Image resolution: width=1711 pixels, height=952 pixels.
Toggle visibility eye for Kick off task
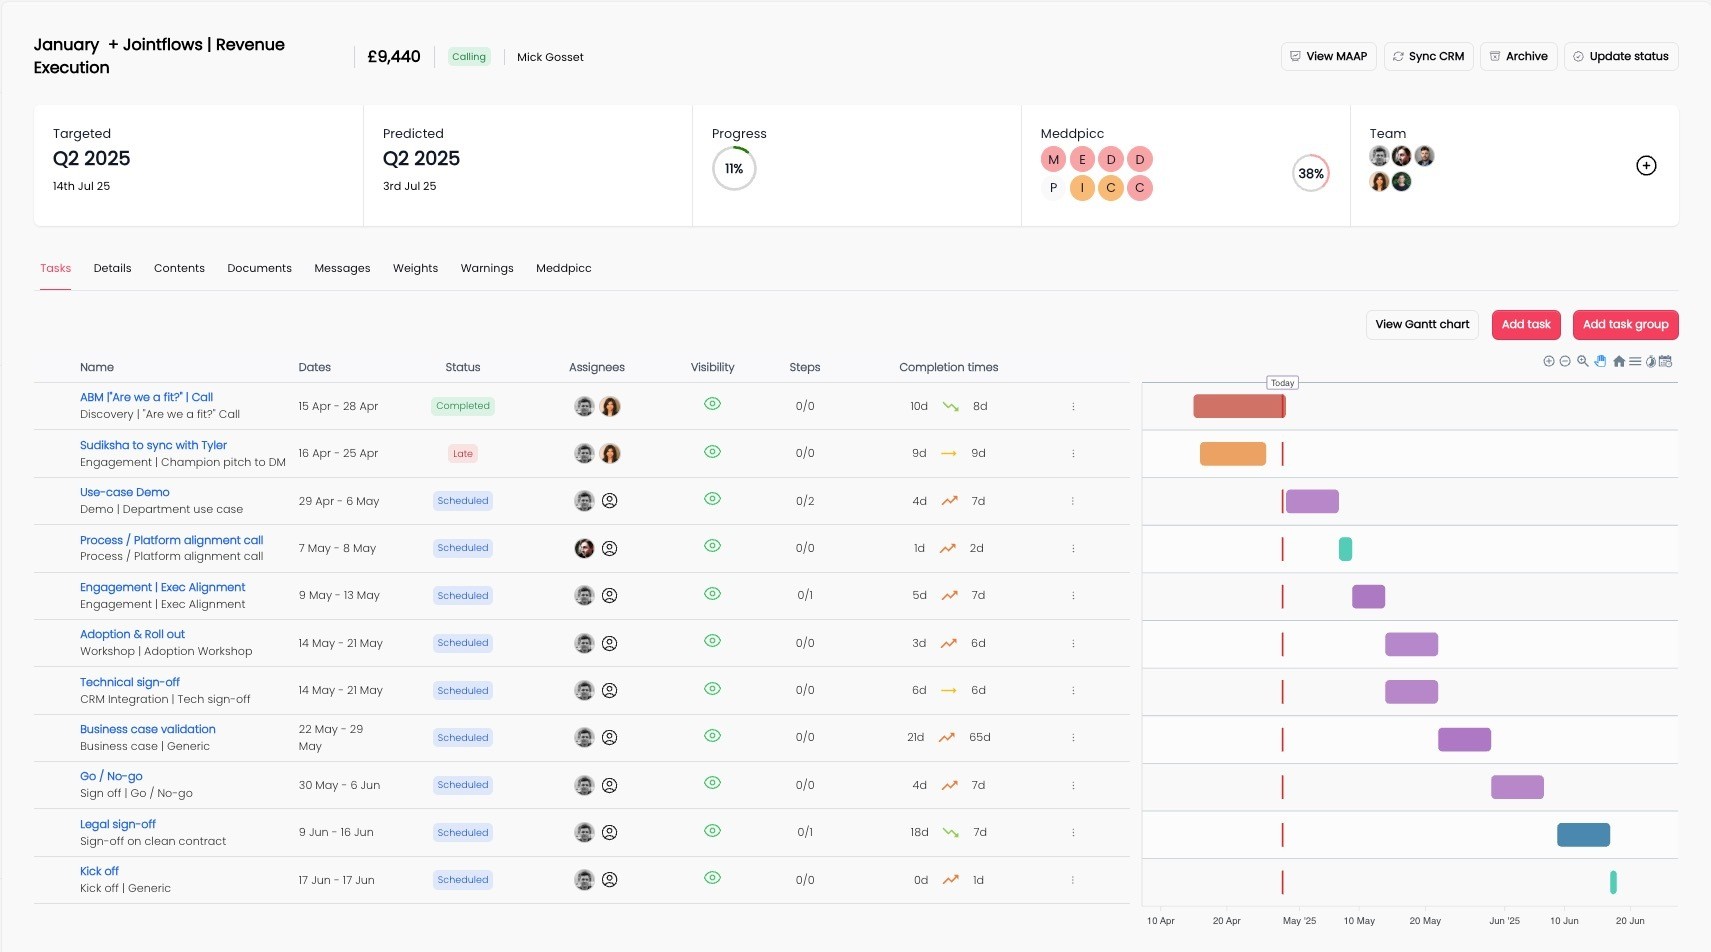click(x=712, y=878)
